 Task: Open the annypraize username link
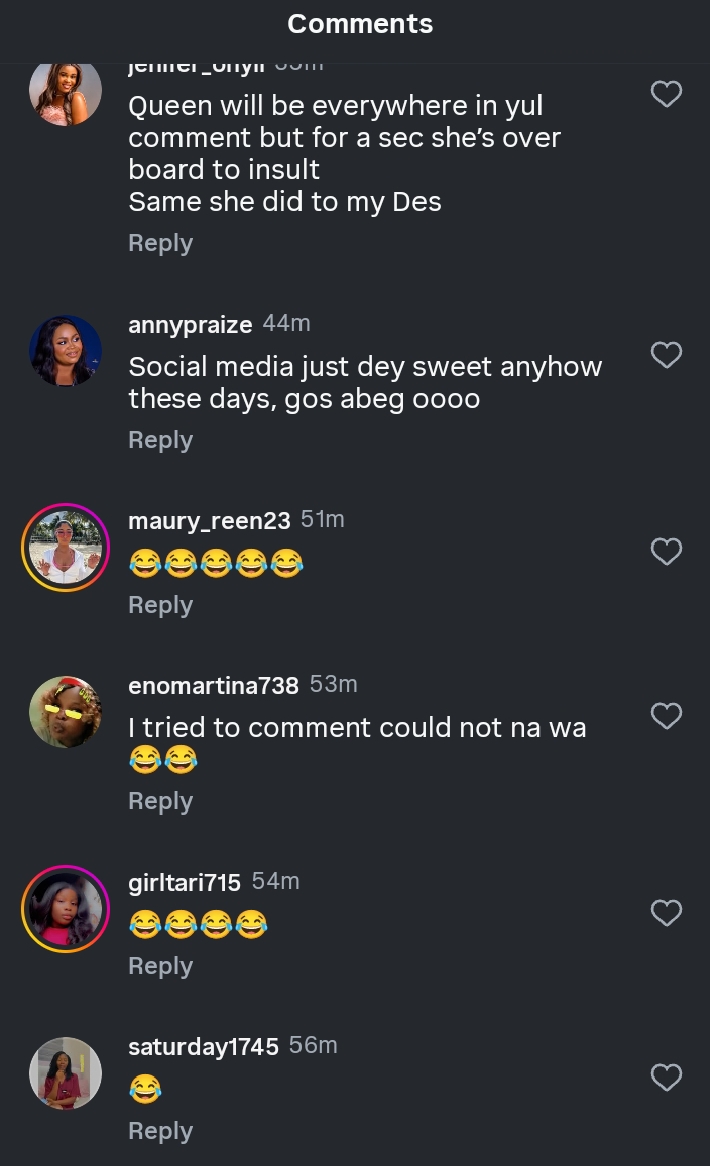point(190,325)
